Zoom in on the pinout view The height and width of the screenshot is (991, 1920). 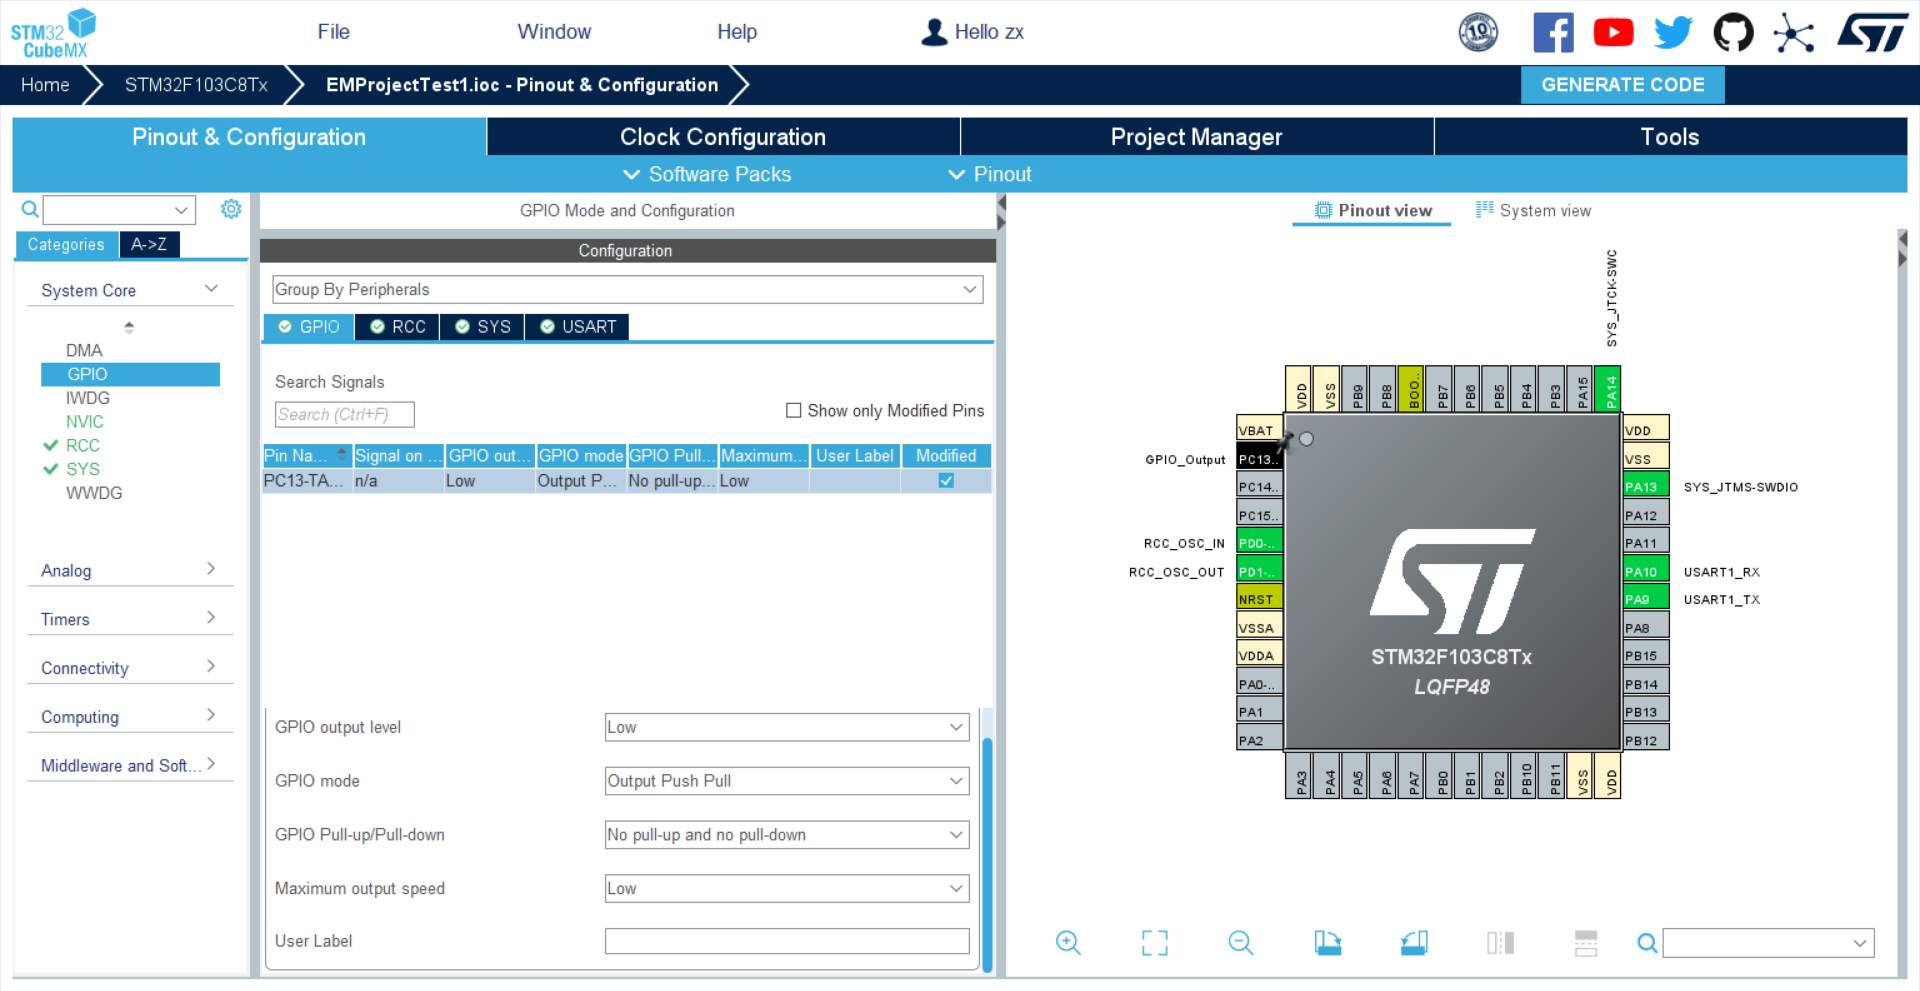[1068, 942]
